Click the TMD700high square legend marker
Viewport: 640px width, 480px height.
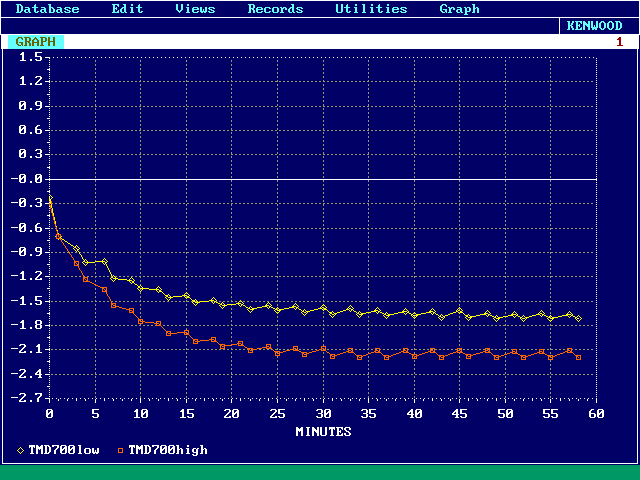point(121,450)
